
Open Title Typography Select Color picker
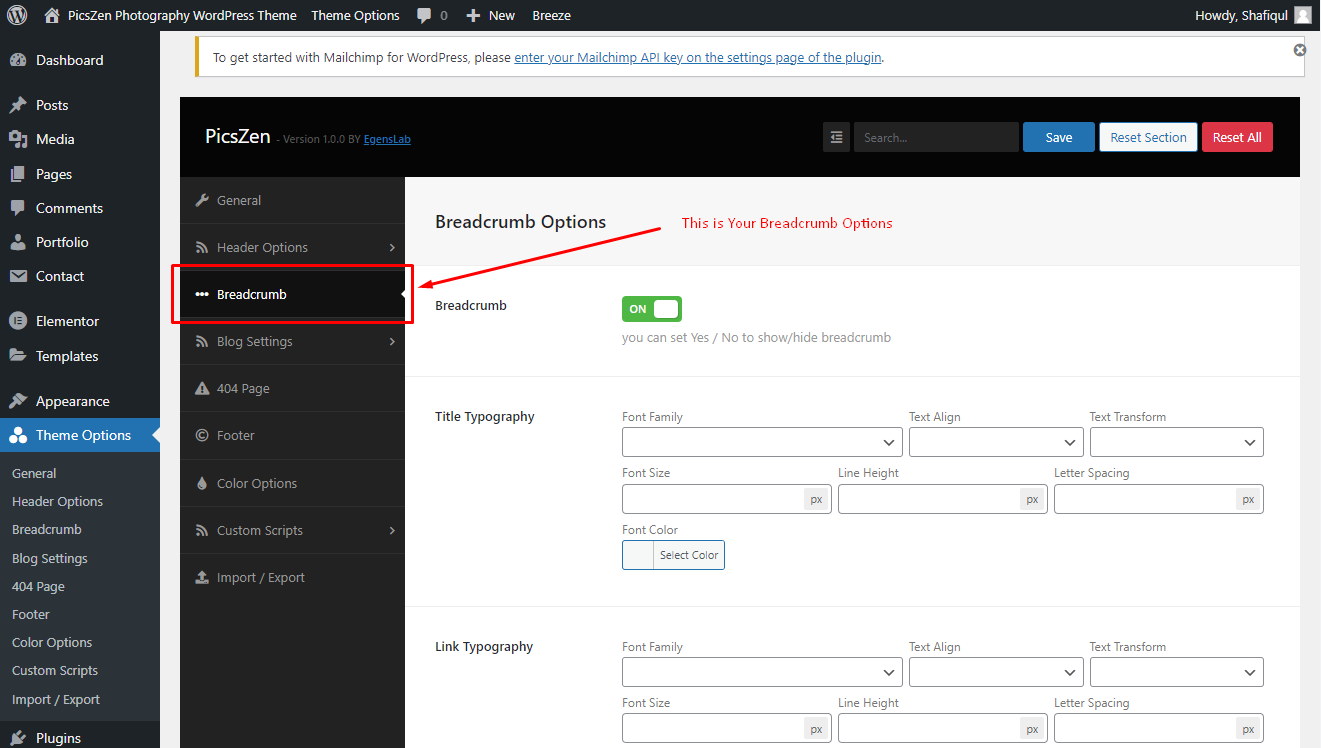673,555
